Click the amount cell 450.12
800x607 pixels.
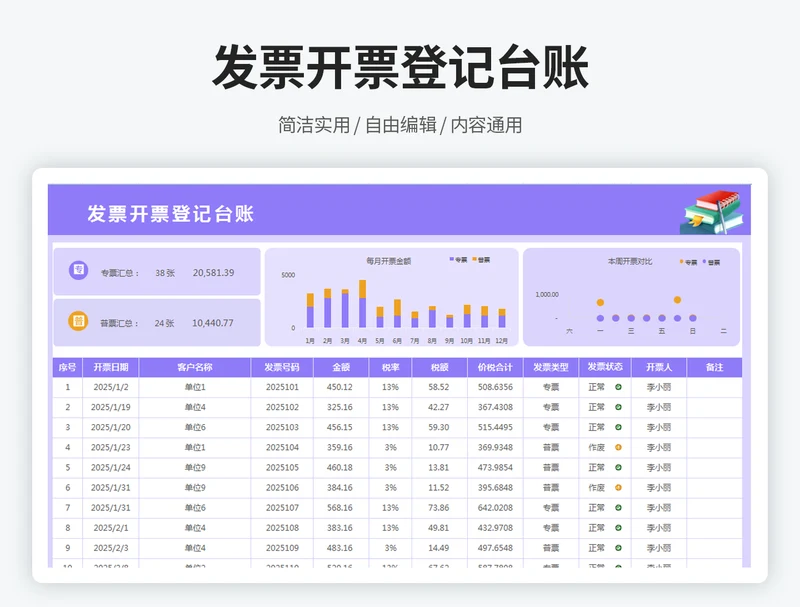339,387
